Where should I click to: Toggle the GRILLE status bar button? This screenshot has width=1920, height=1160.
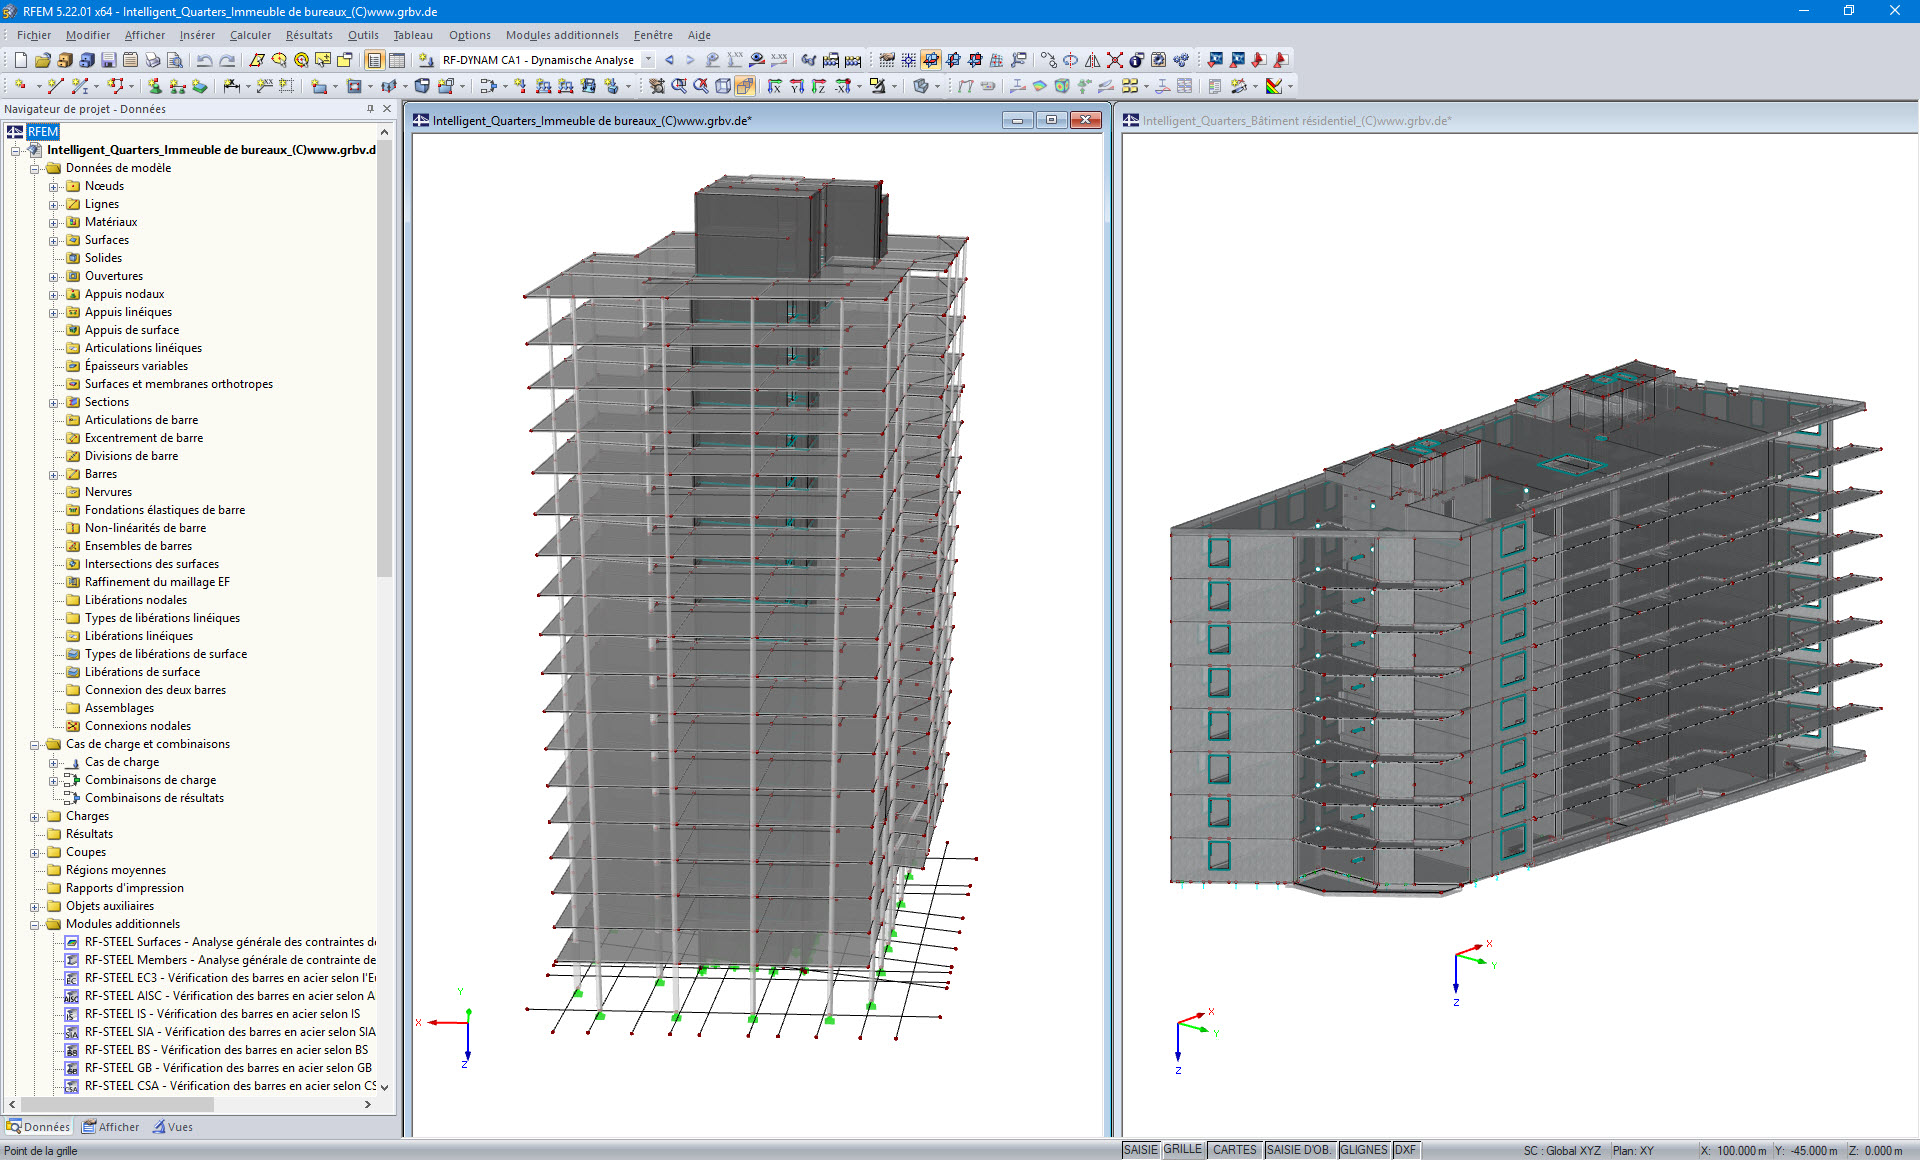coord(1181,1149)
